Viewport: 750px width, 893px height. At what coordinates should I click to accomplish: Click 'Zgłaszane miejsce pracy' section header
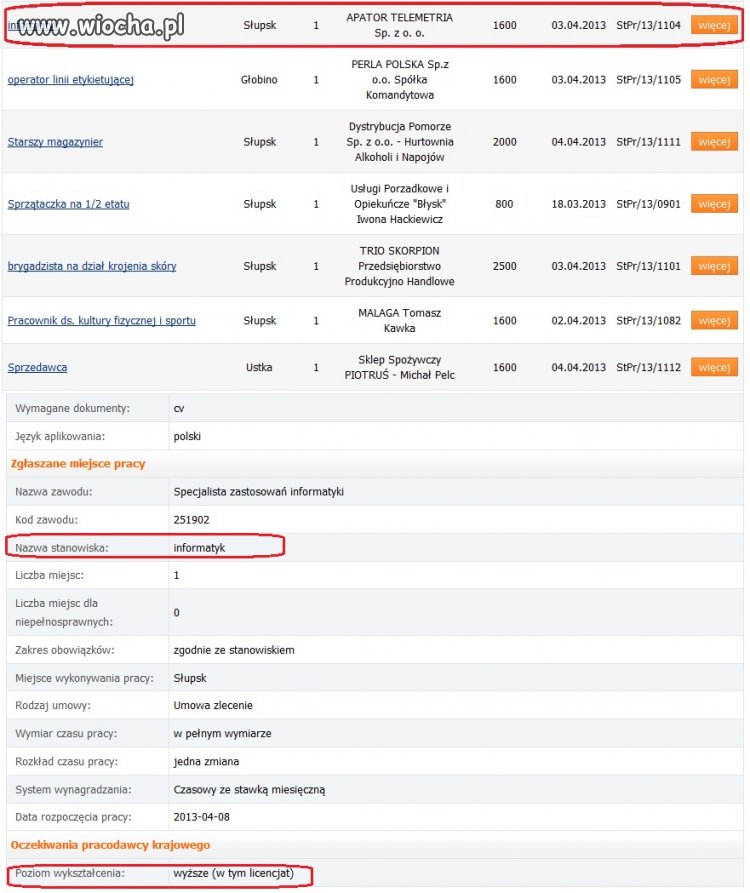pyautogui.click(x=78, y=464)
